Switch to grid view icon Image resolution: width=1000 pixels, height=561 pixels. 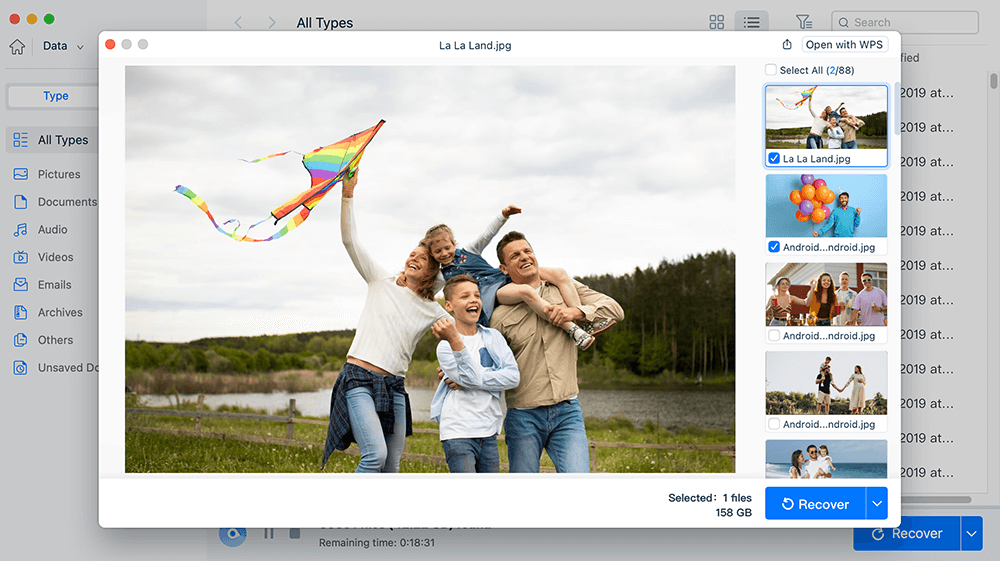tap(716, 22)
